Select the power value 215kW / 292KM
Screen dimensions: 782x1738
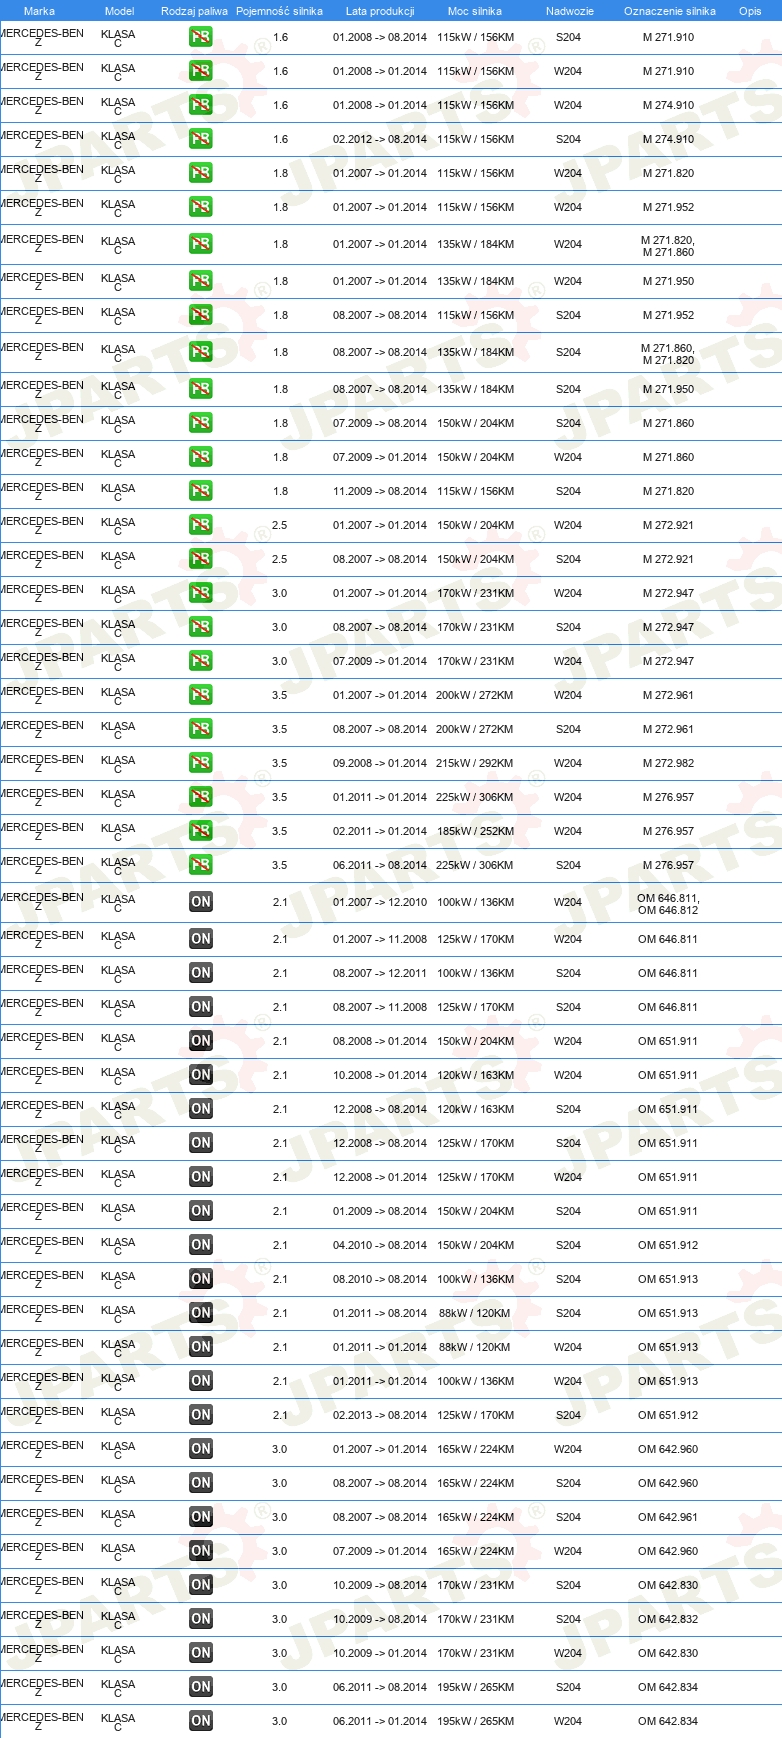pos(475,763)
